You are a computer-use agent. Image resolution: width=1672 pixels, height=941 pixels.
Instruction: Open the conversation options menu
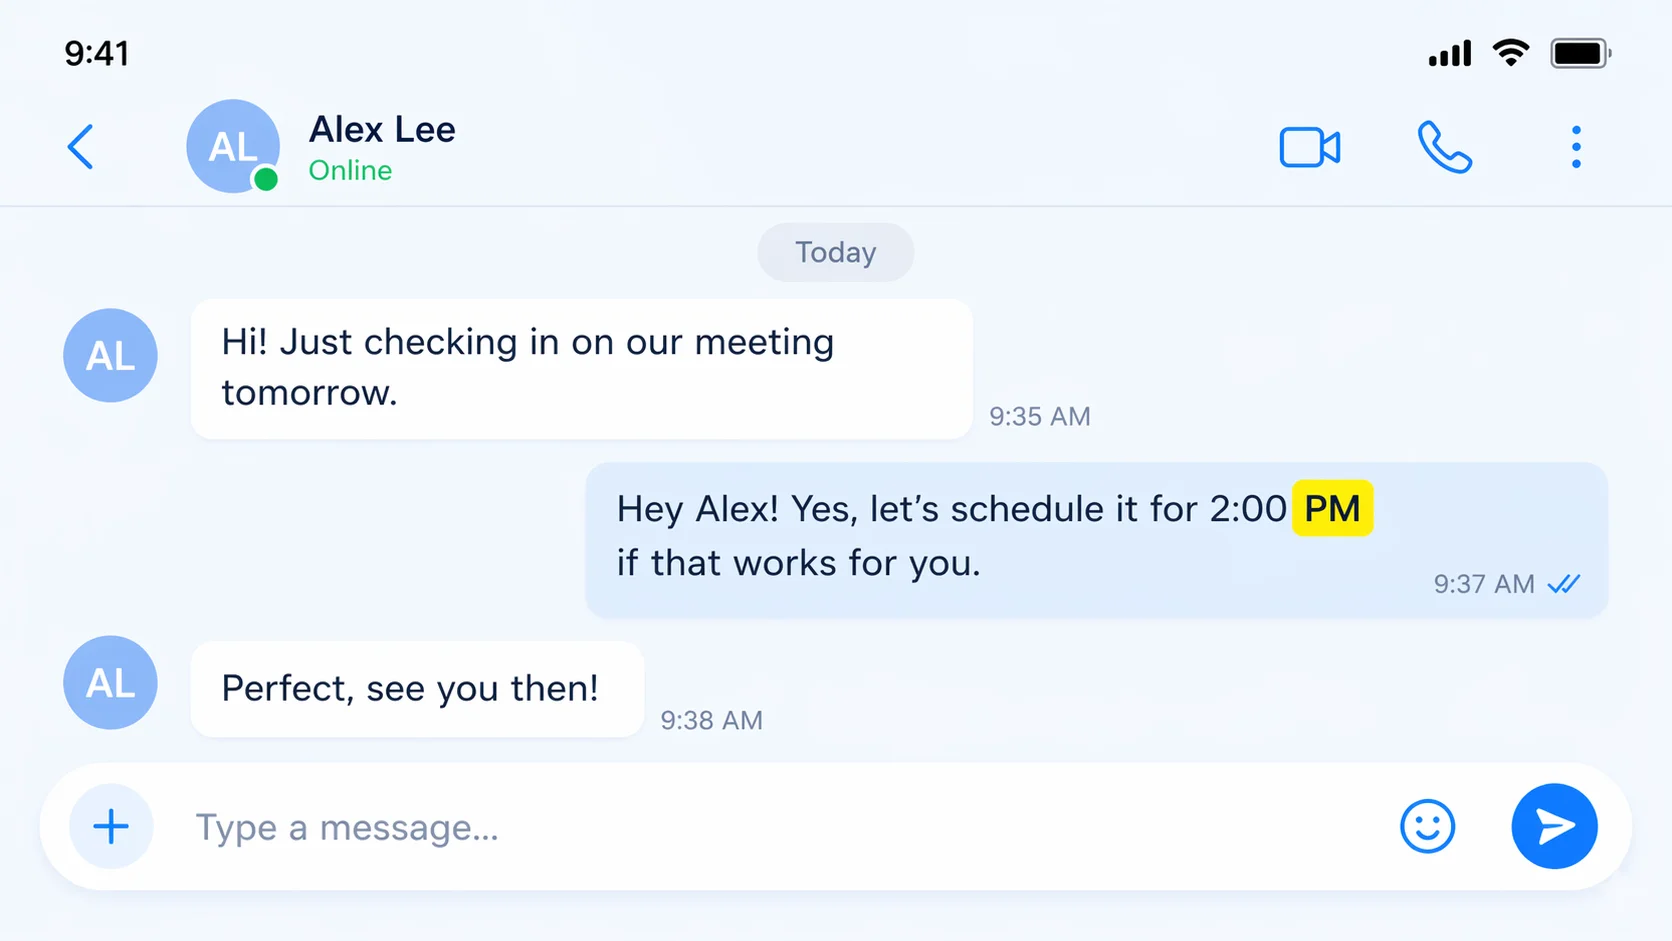[x=1576, y=146]
